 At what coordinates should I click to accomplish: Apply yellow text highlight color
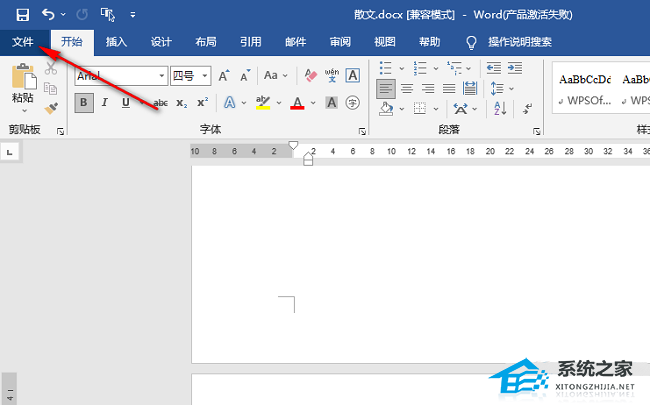pos(263,102)
